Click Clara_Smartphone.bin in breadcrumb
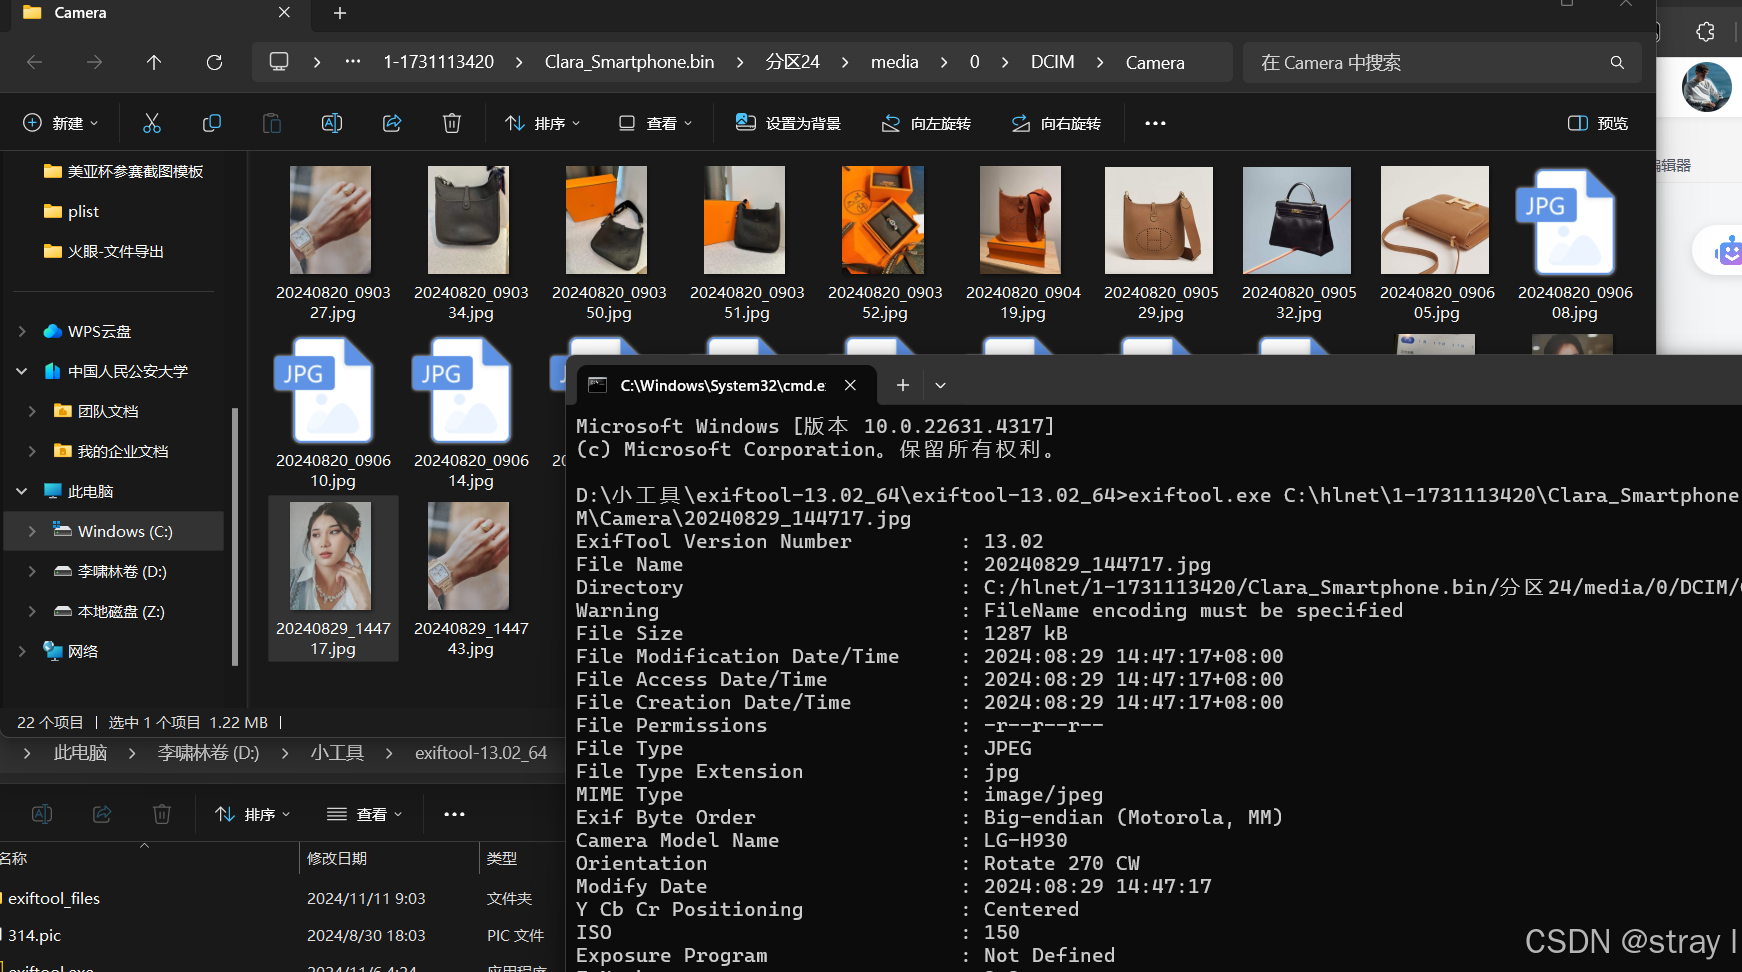The image size is (1742, 972). tap(630, 62)
